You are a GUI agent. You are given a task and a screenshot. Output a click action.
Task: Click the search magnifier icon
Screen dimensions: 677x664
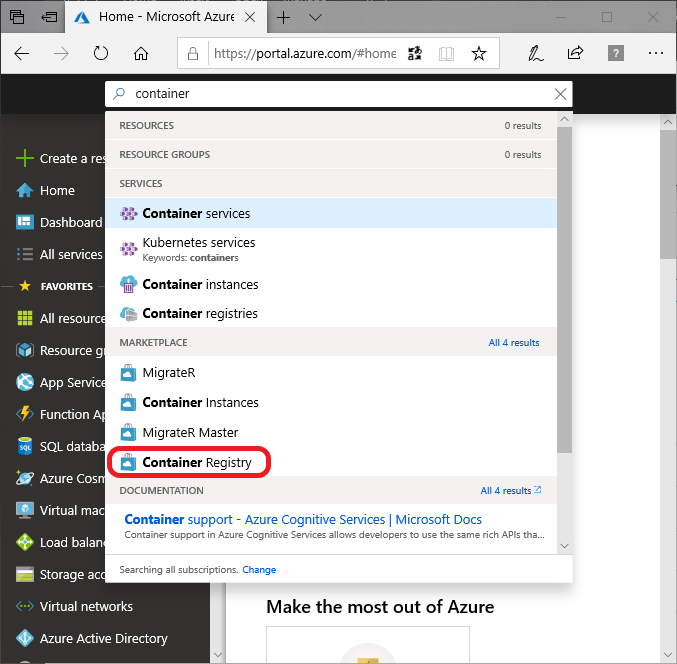(119, 93)
